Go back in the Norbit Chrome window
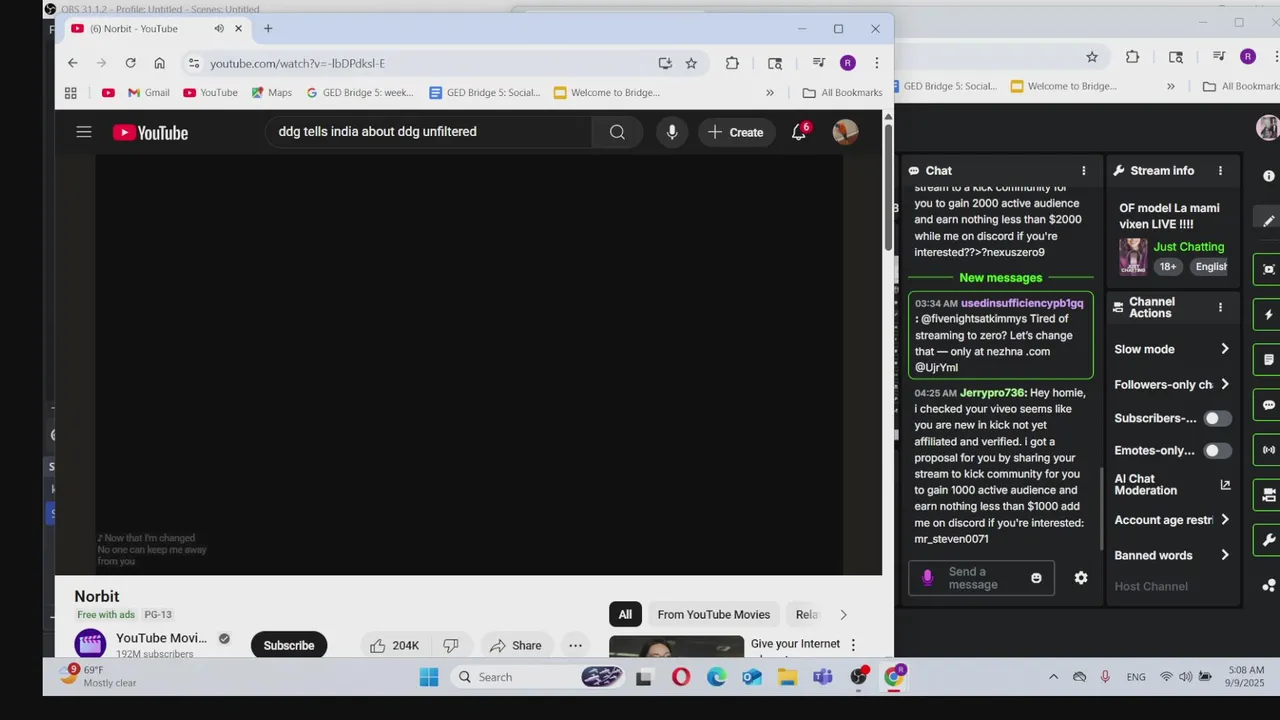The width and height of the screenshot is (1280, 720). click(72, 63)
